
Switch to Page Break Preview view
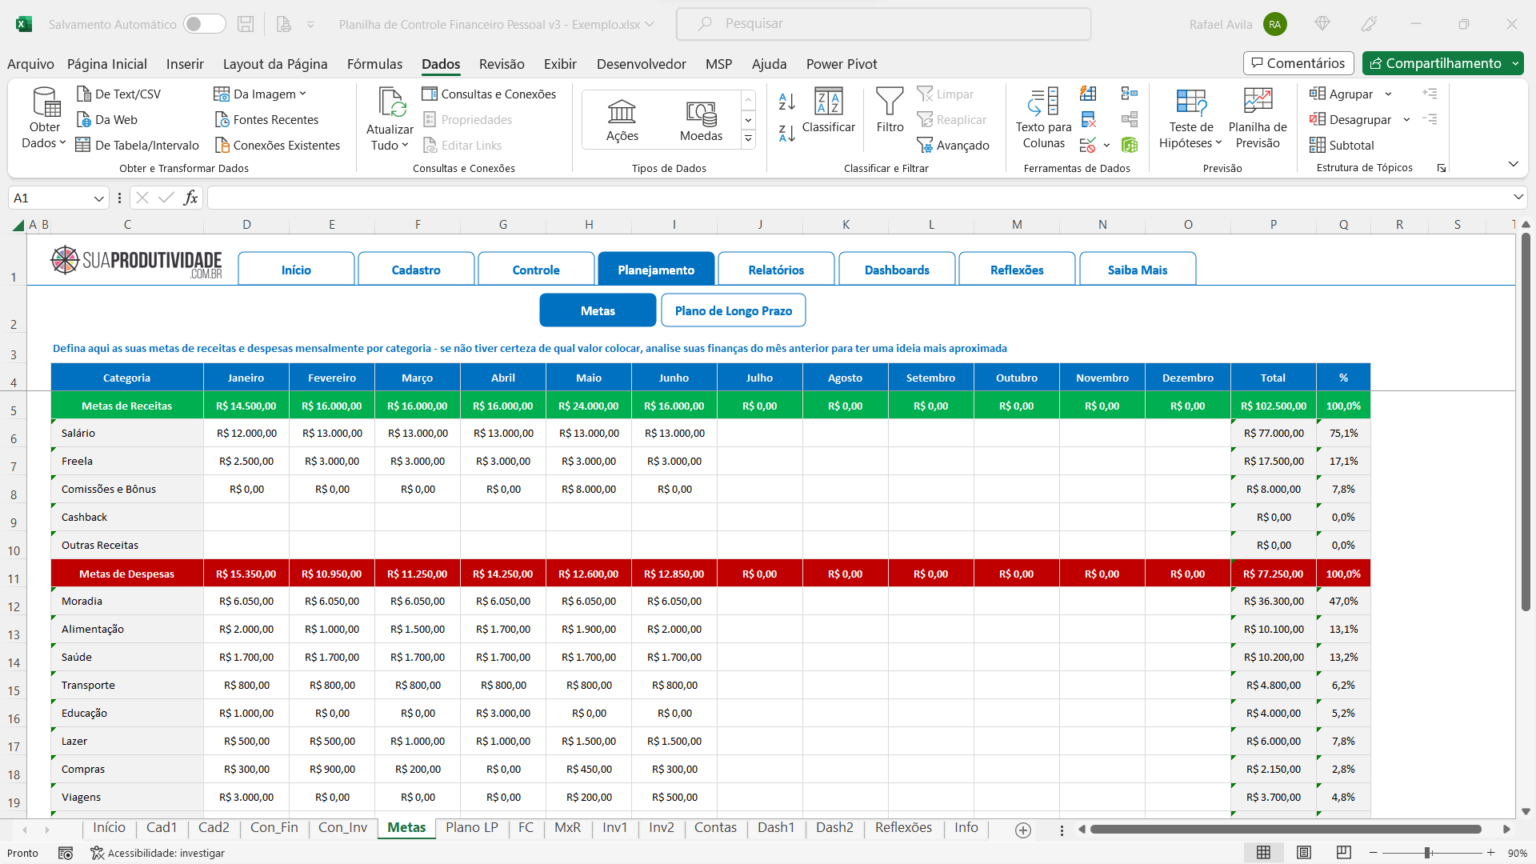[1344, 853]
